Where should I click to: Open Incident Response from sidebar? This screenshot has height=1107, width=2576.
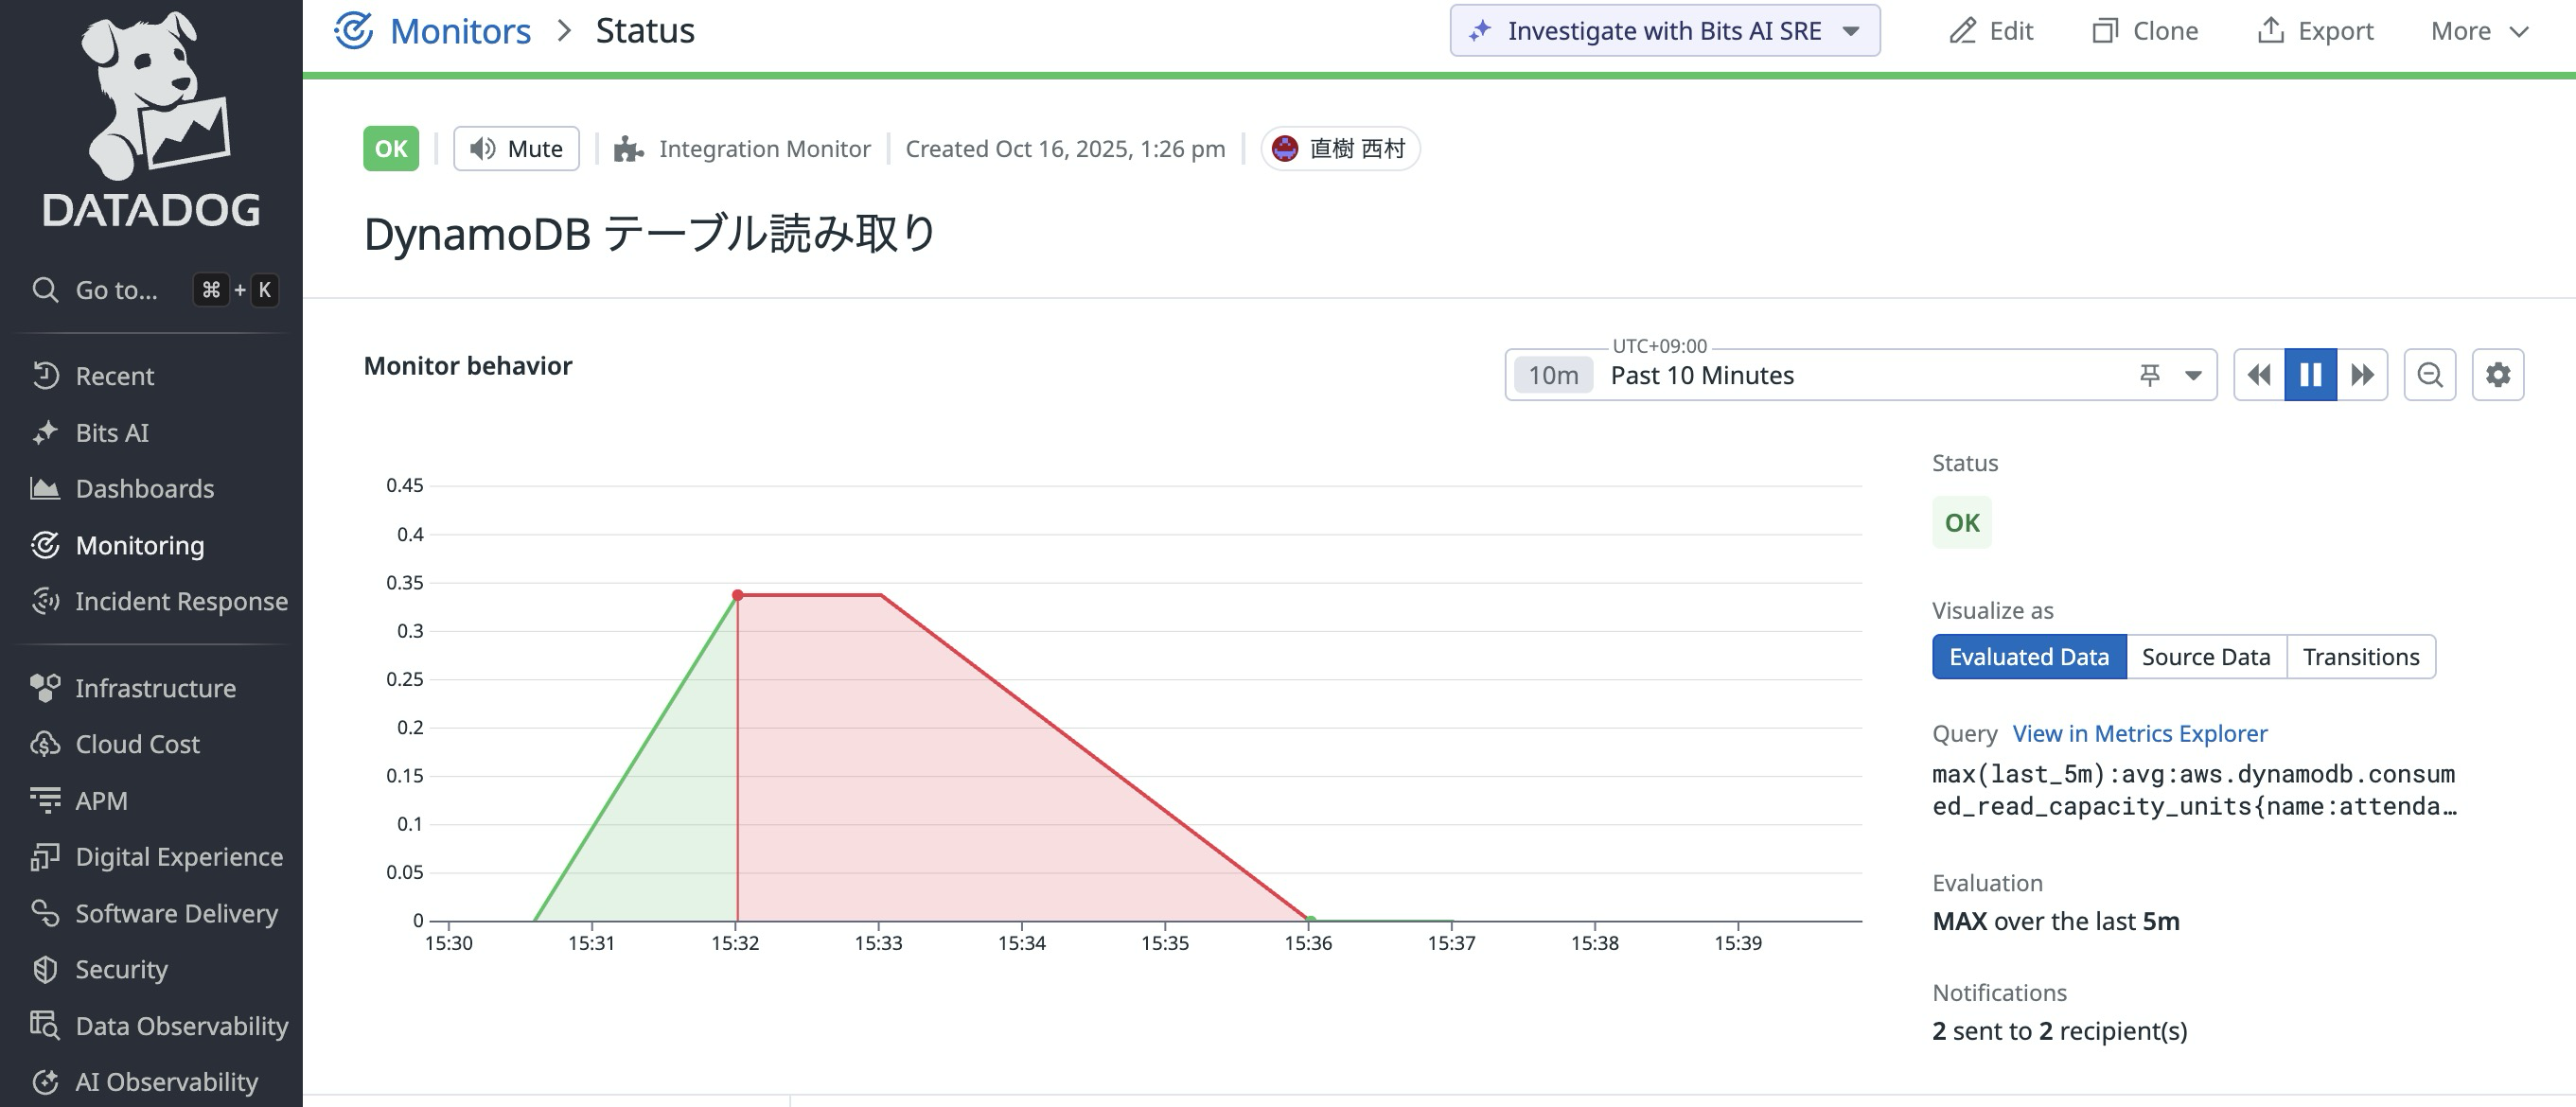[181, 601]
